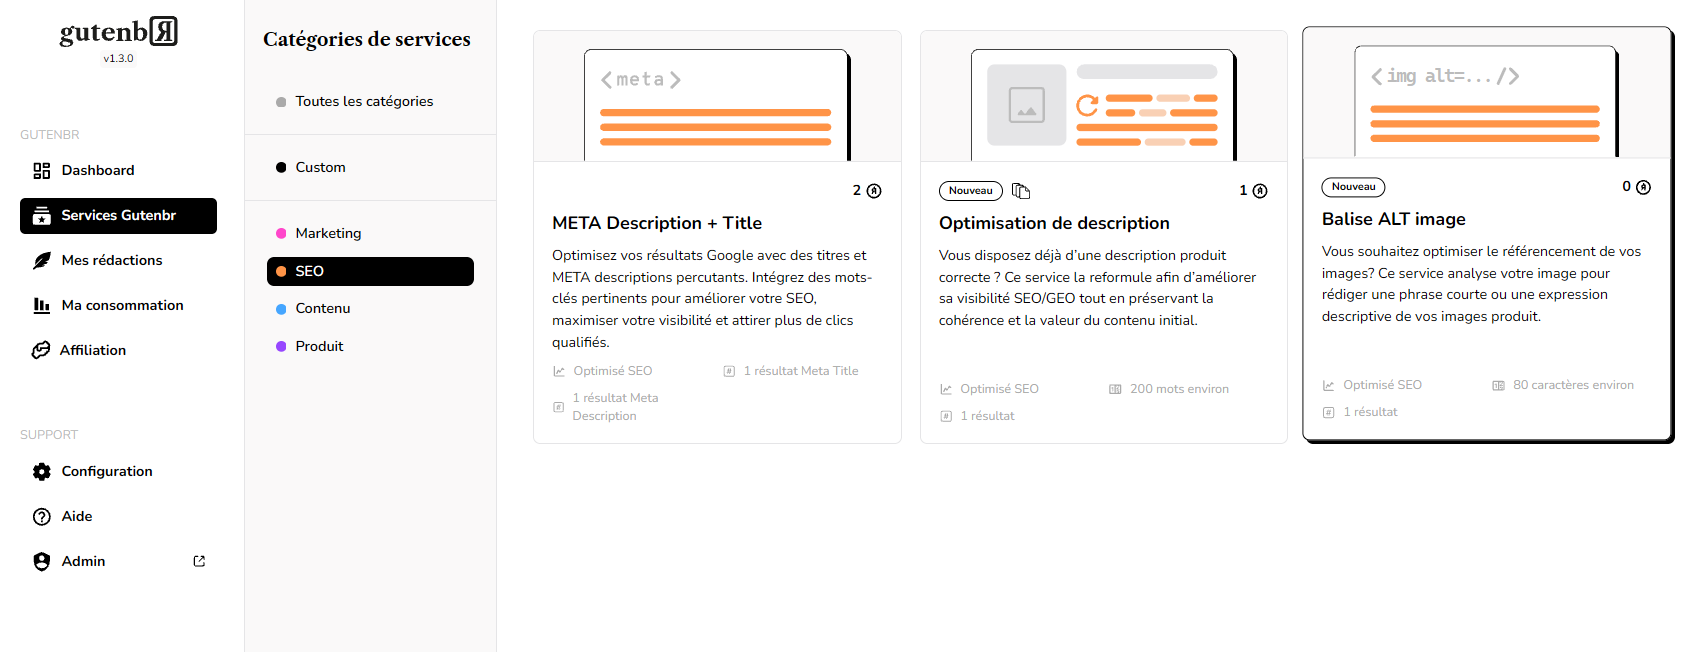Click the Optimisation de description thumbnail
The width and height of the screenshot is (1697, 652).
(x=1103, y=97)
